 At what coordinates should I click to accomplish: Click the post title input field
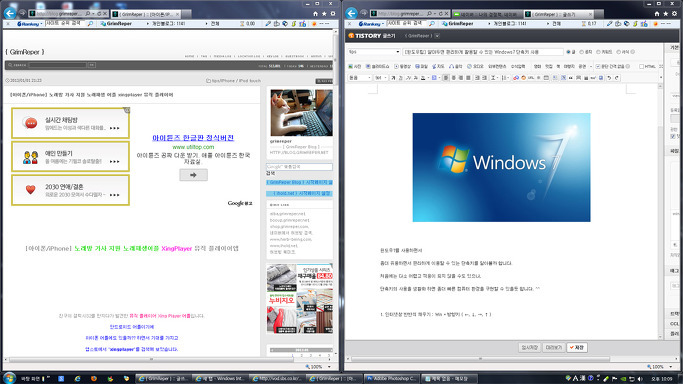(x=483, y=52)
